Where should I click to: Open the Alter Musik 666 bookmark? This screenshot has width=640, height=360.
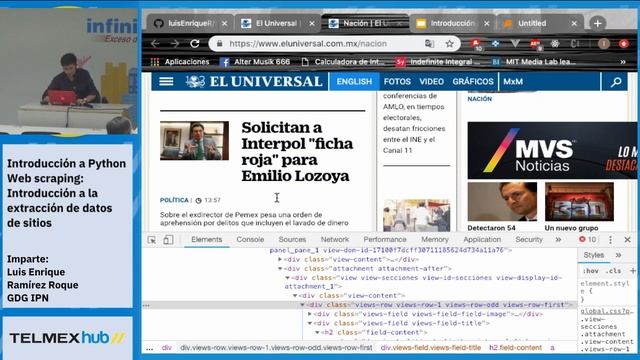point(255,62)
